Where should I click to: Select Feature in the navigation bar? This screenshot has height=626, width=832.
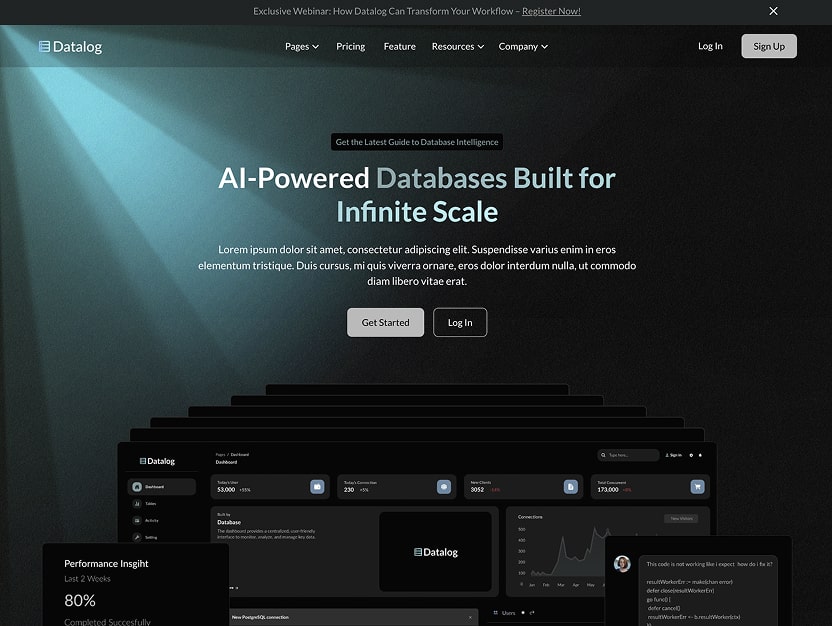click(399, 46)
